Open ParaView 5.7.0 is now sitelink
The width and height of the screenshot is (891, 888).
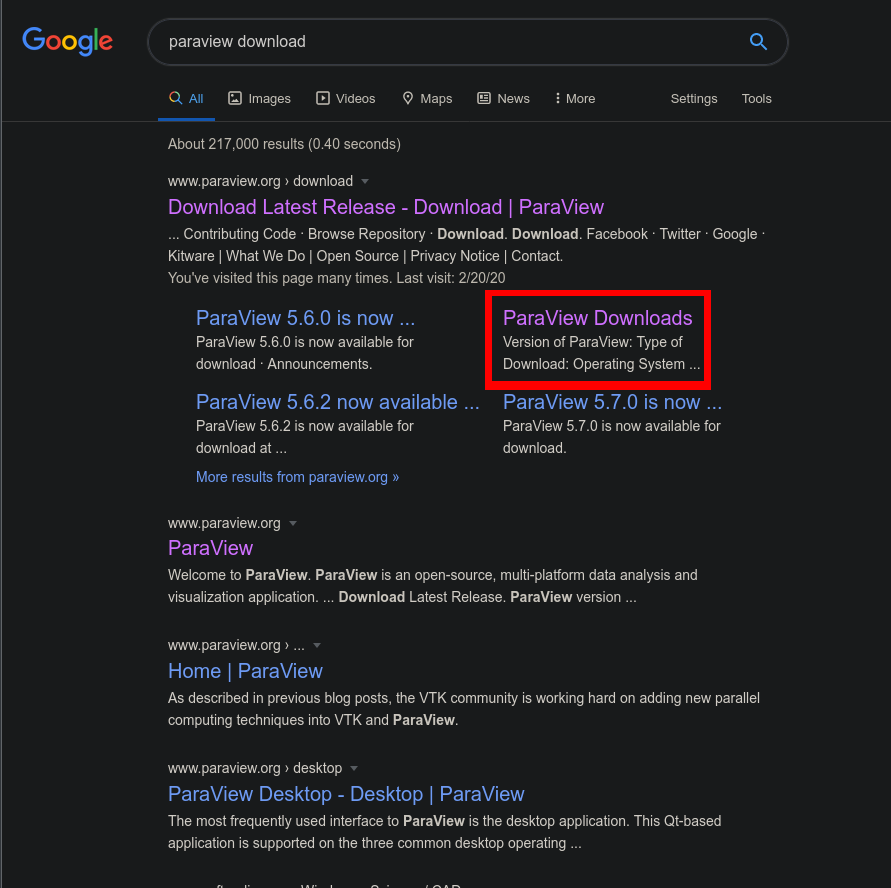[612, 402]
